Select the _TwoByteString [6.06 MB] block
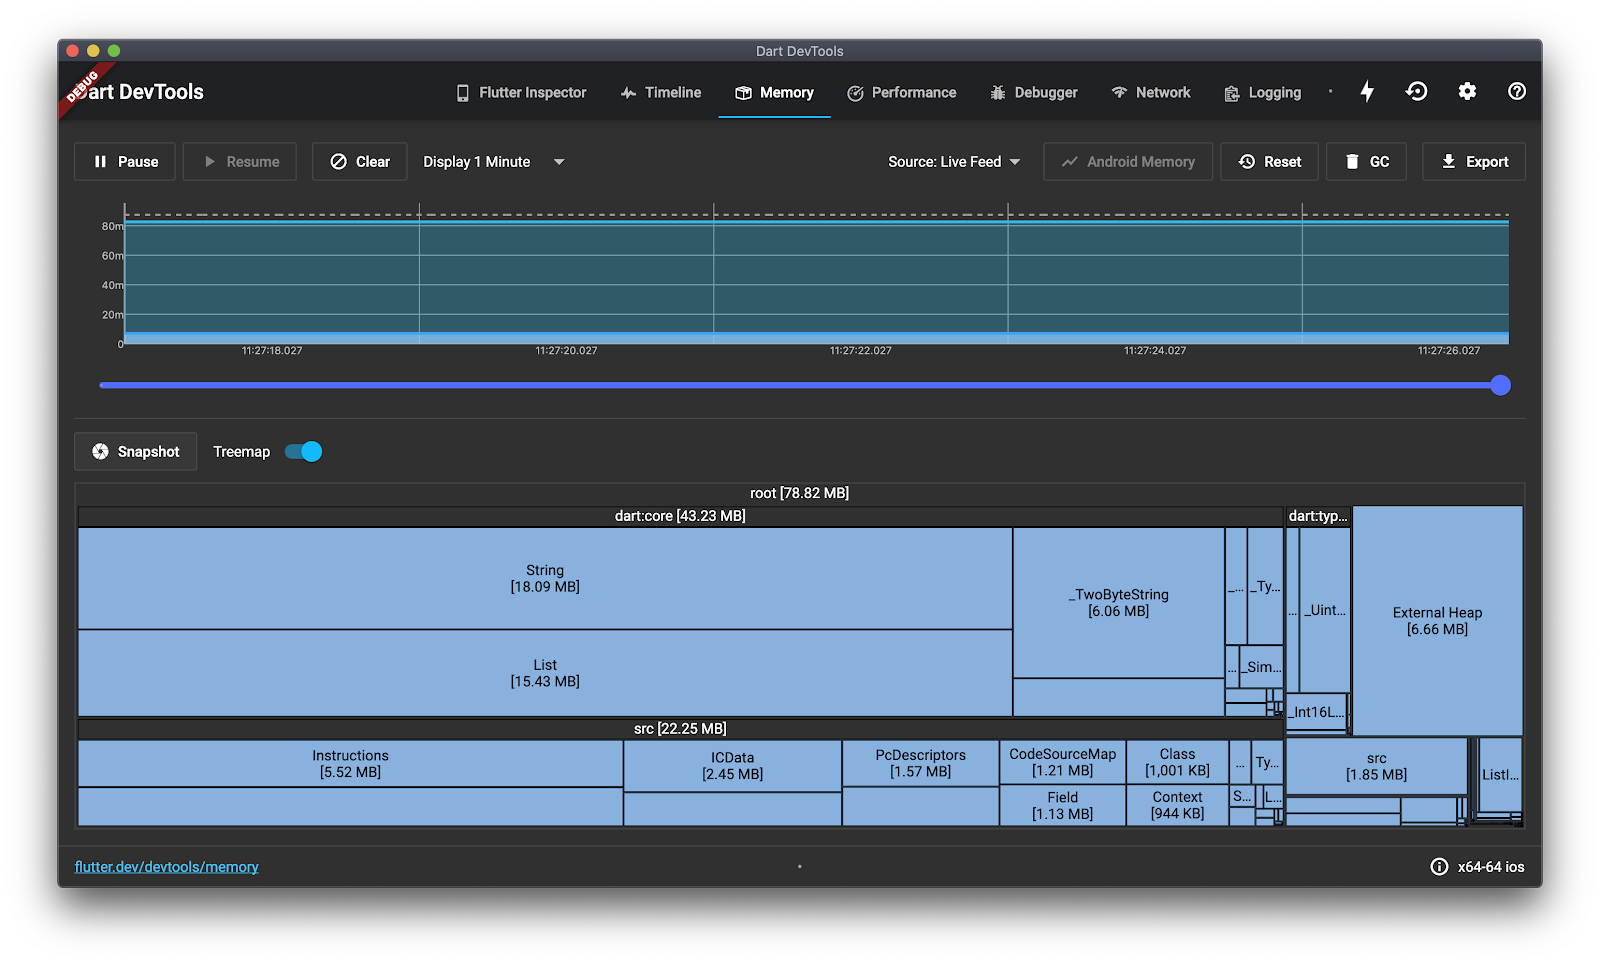Screen dimensions: 1600x964 1119,603
